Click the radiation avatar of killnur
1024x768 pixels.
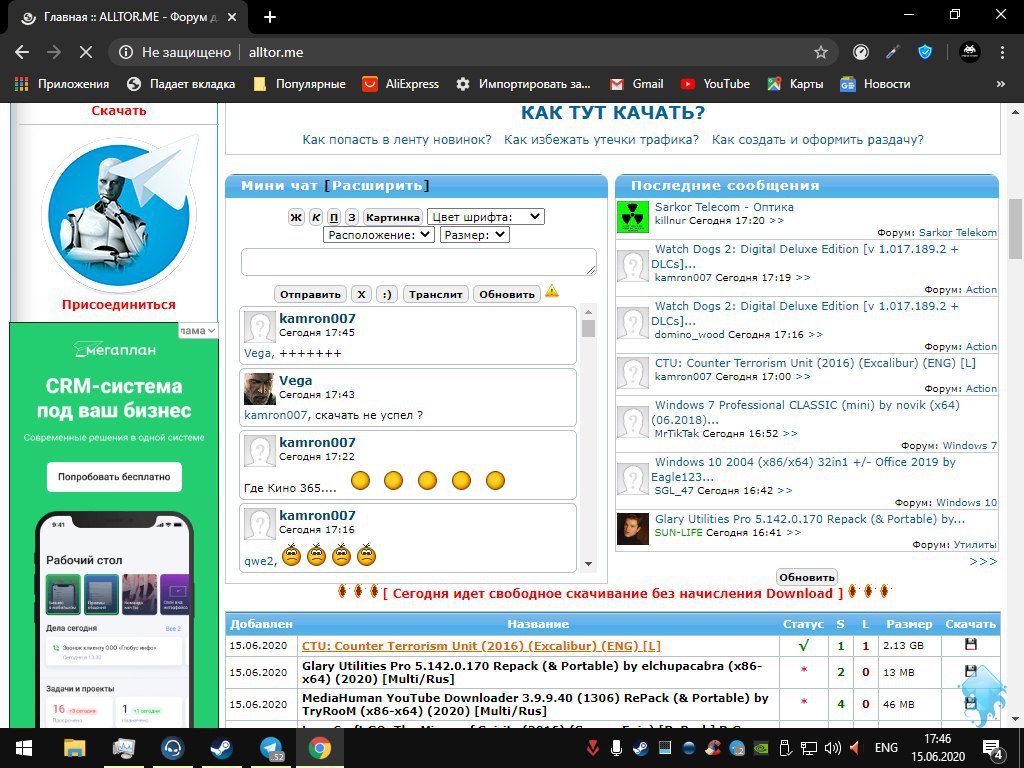pos(633,217)
